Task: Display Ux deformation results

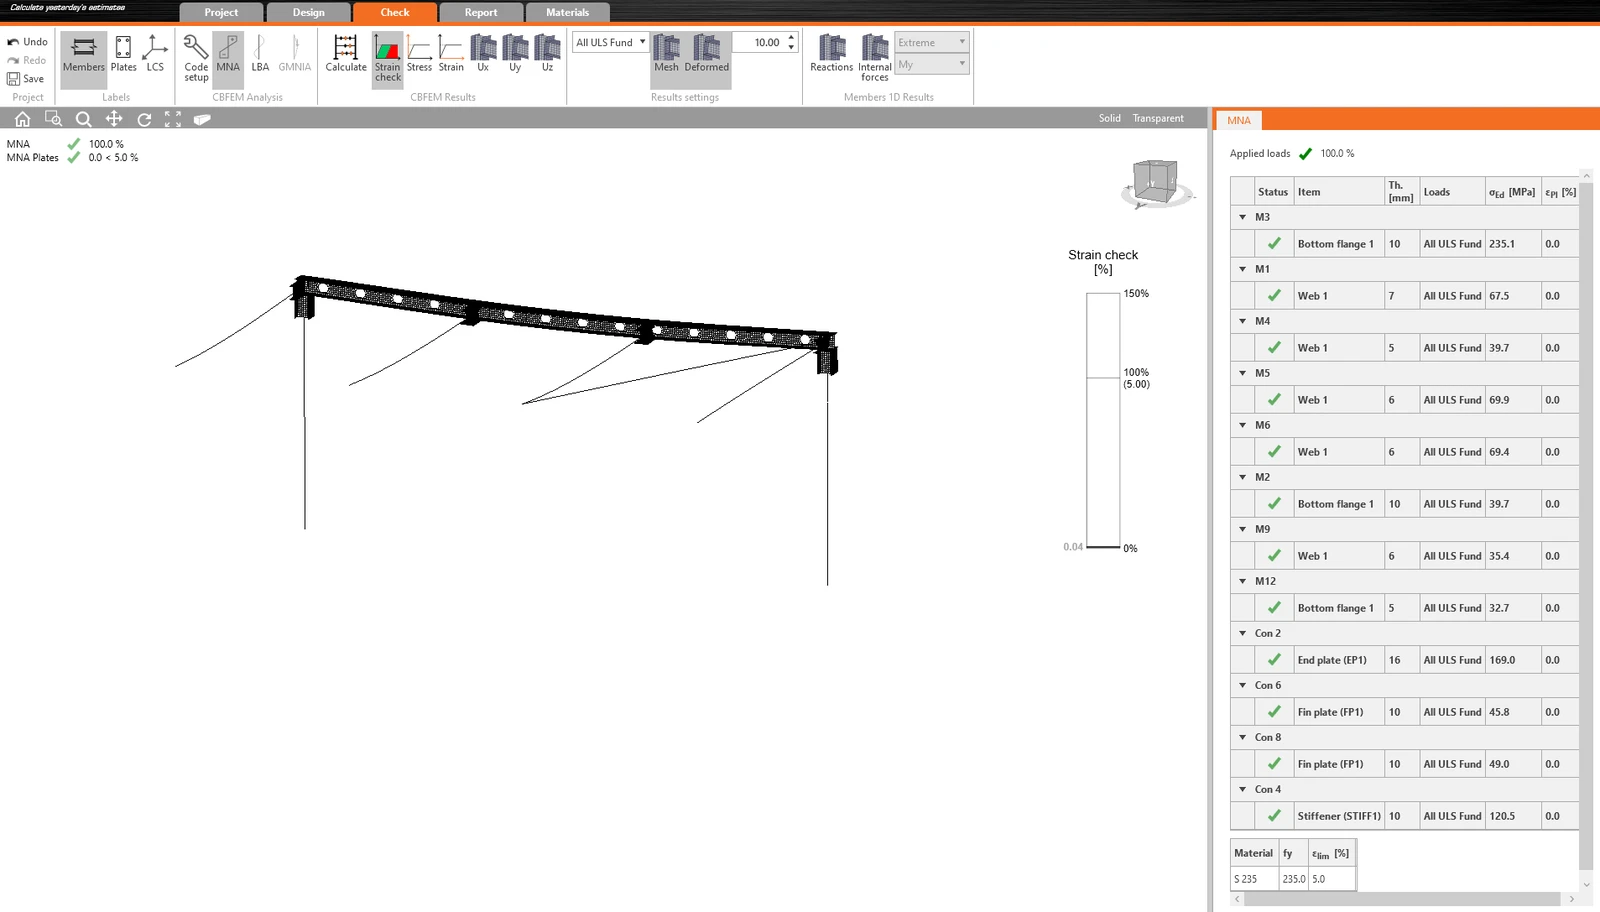Action: click(x=483, y=54)
